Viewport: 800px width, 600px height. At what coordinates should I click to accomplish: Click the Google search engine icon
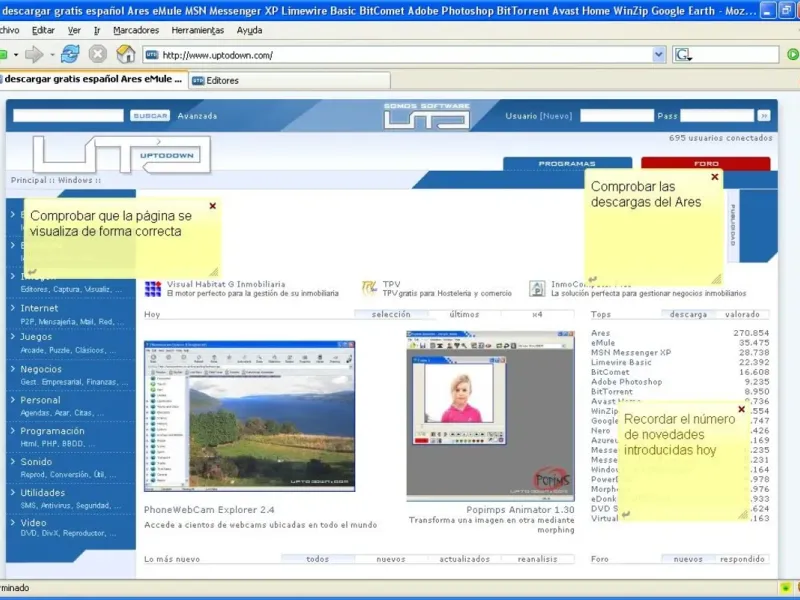click(x=683, y=55)
